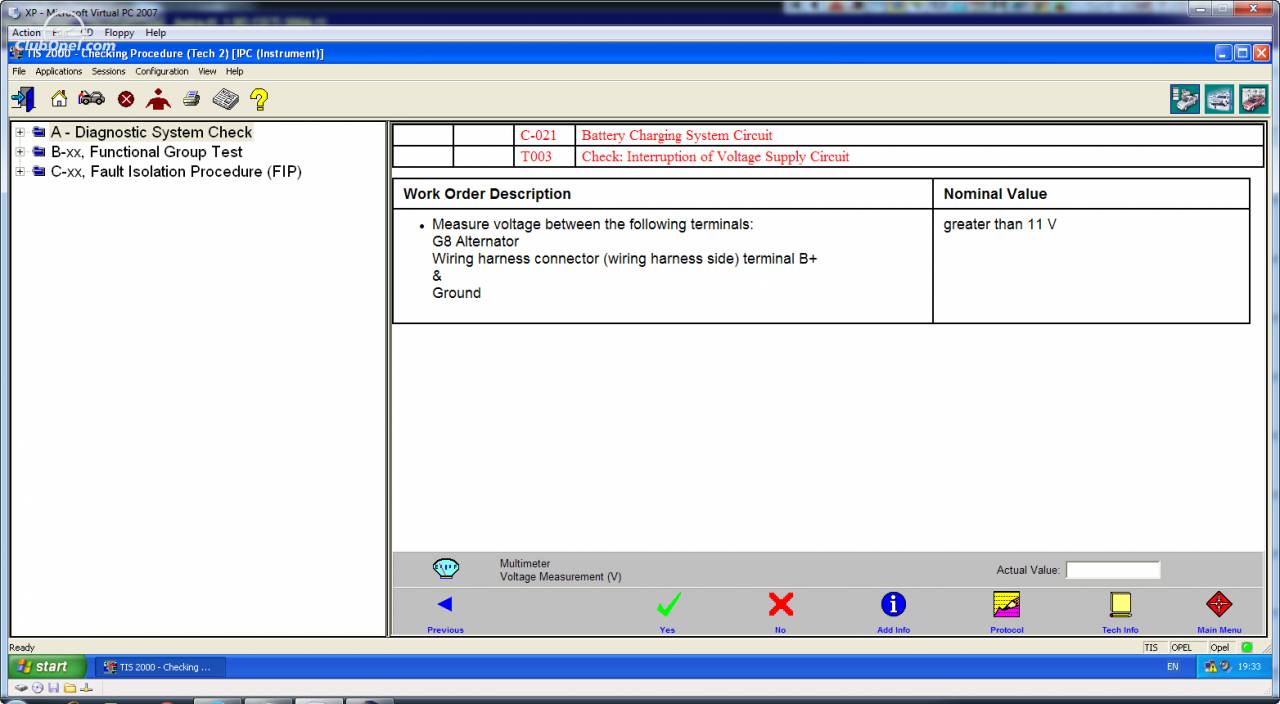Click the 'G8 Alternator' text line

click(476, 242)
